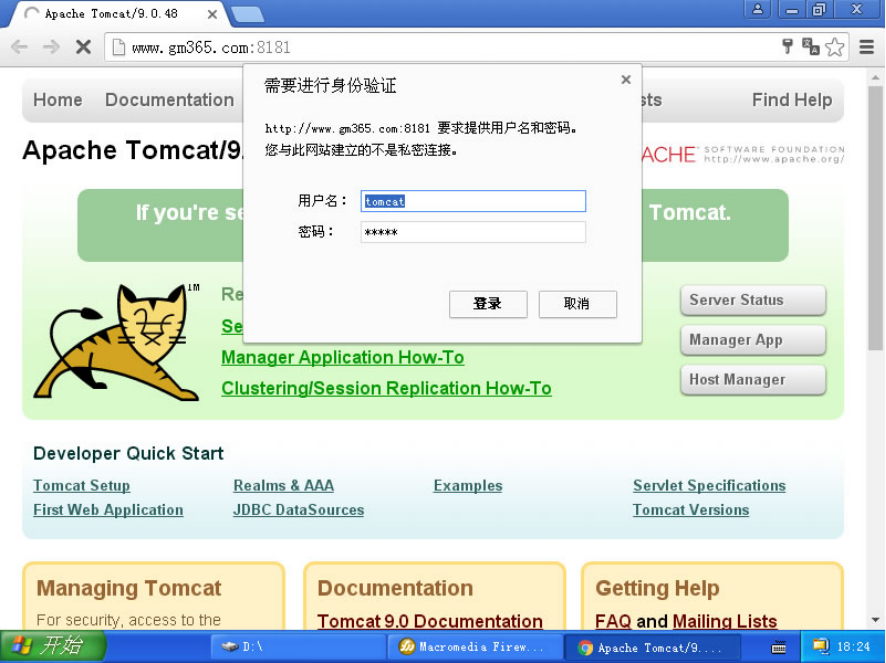The height and width of the screenshot is (663, 886).
Task: Click the browser back arrow
Action: [19, 47]
